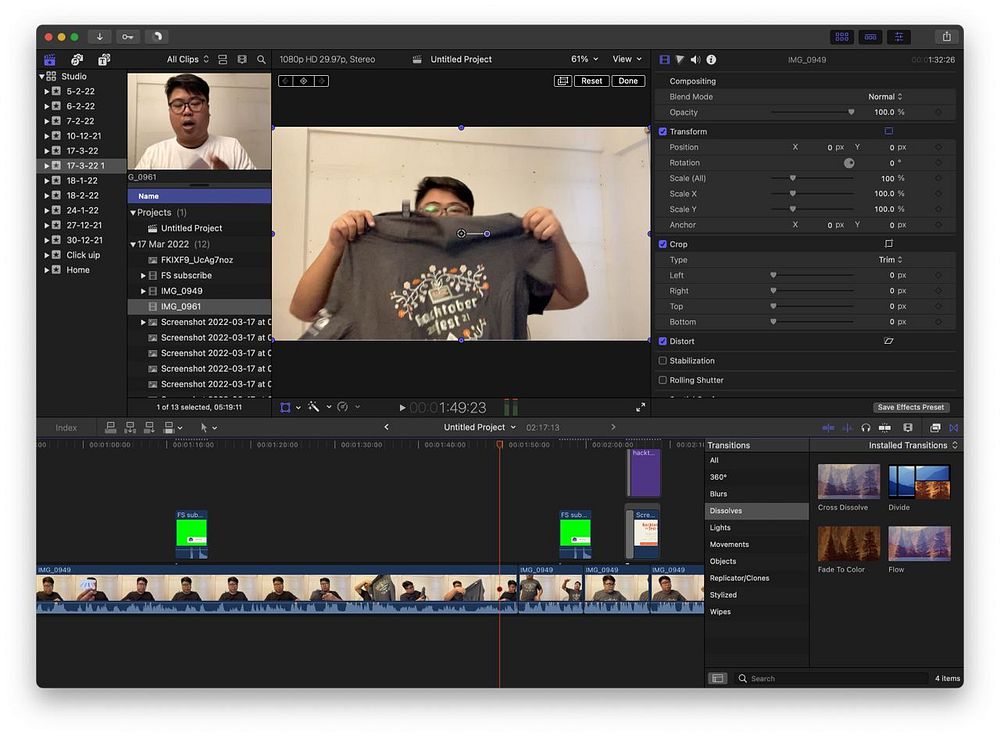
Task: Enter fullscreen viewer mode icon
Action: [640, 408]
